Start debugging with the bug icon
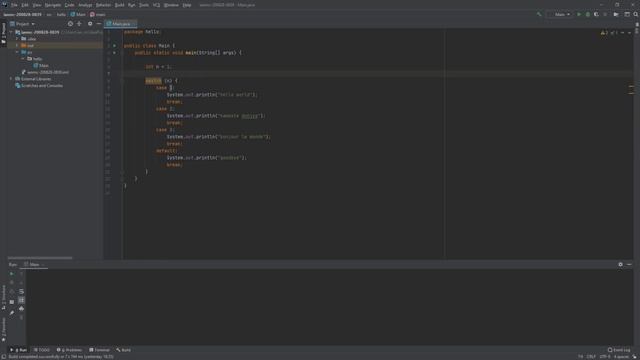The height and width of the screenshot is (360, 640). click(587, 14)
